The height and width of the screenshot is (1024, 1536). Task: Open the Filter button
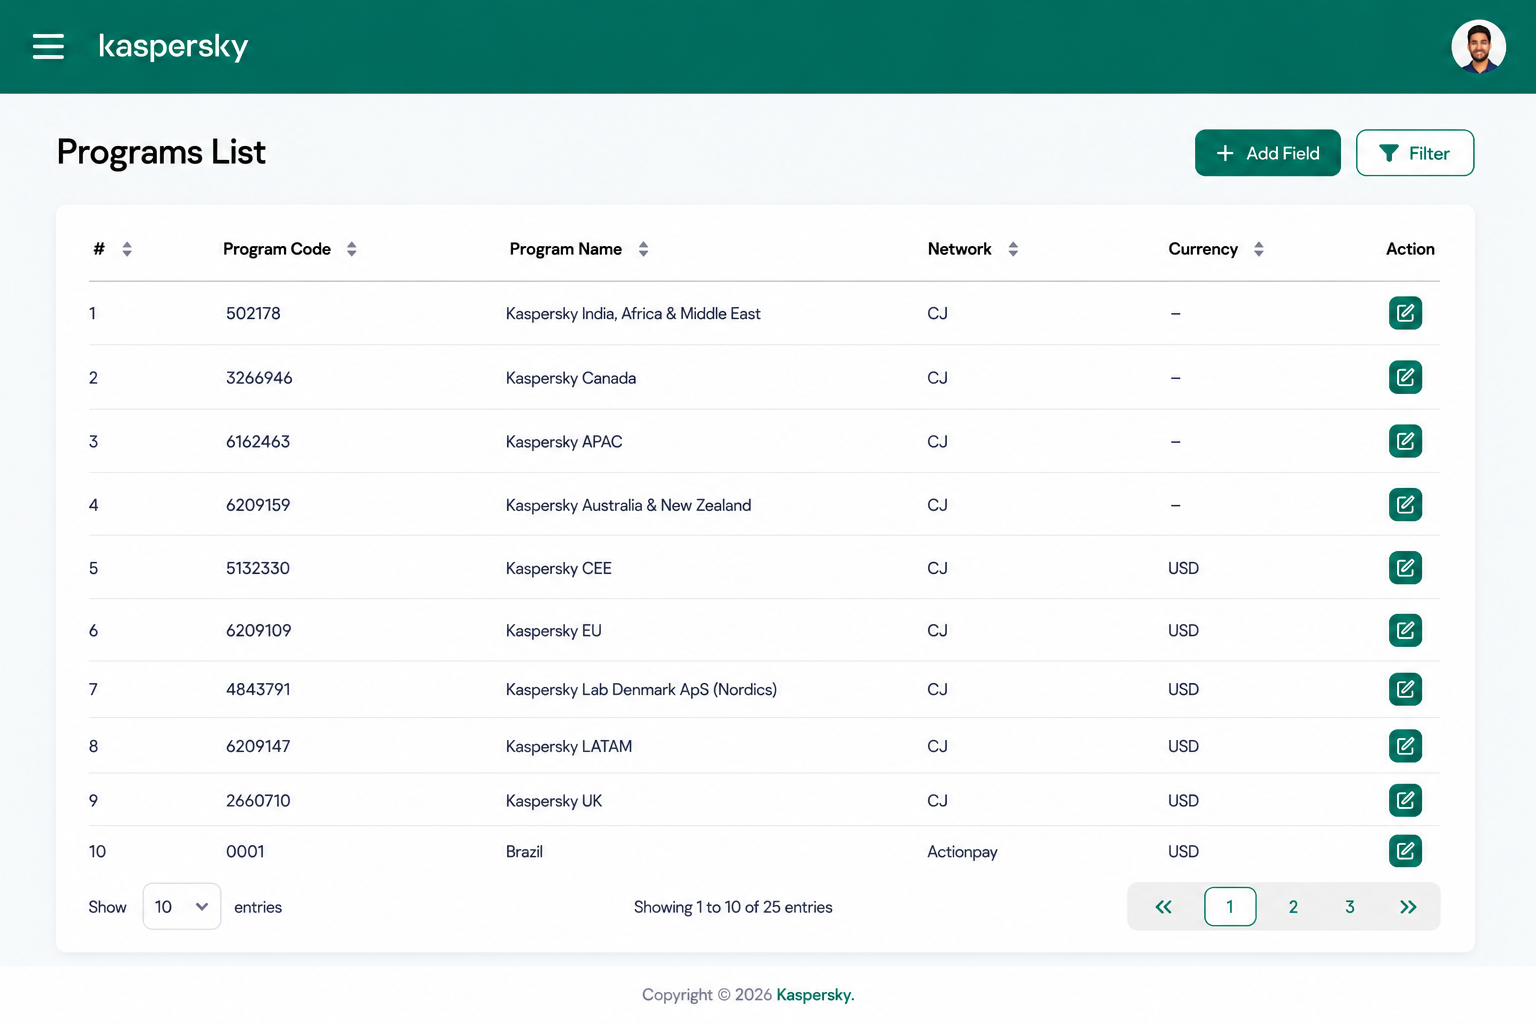point(1414,153)
